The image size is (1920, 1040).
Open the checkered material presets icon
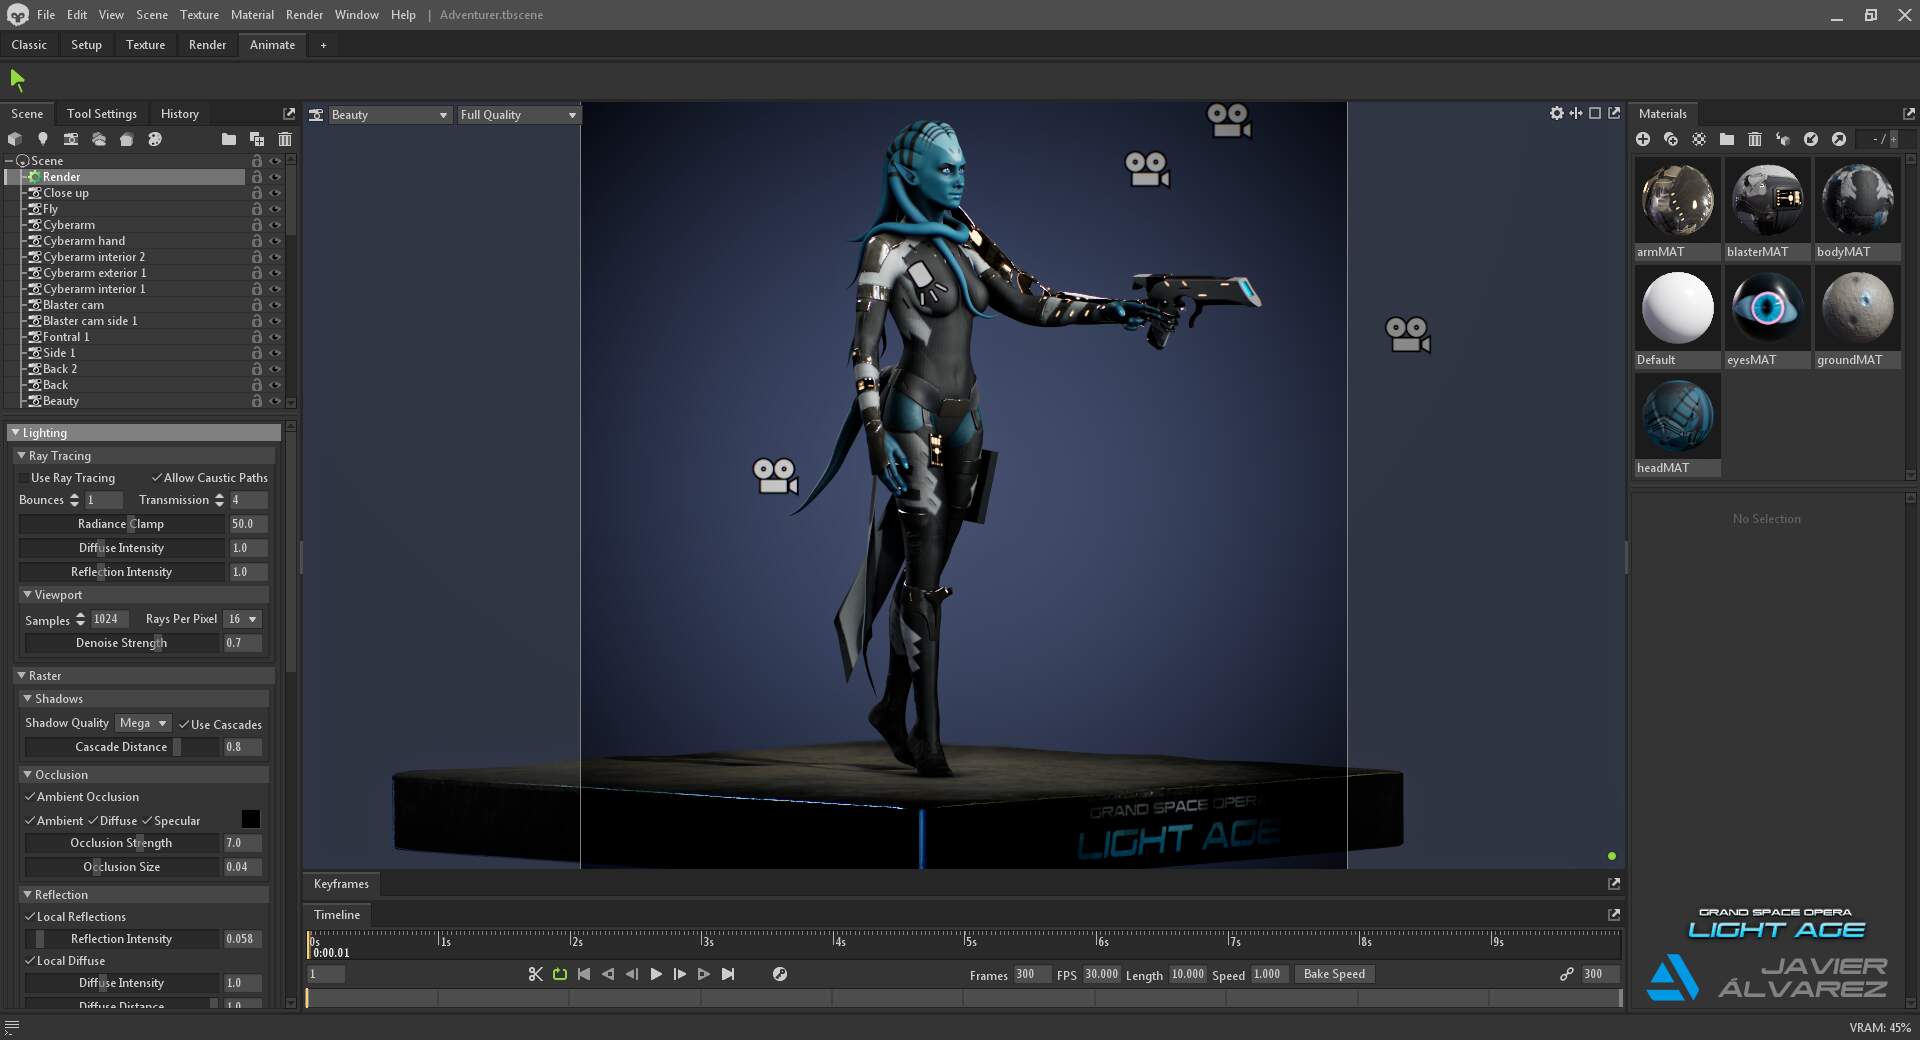1699,139
